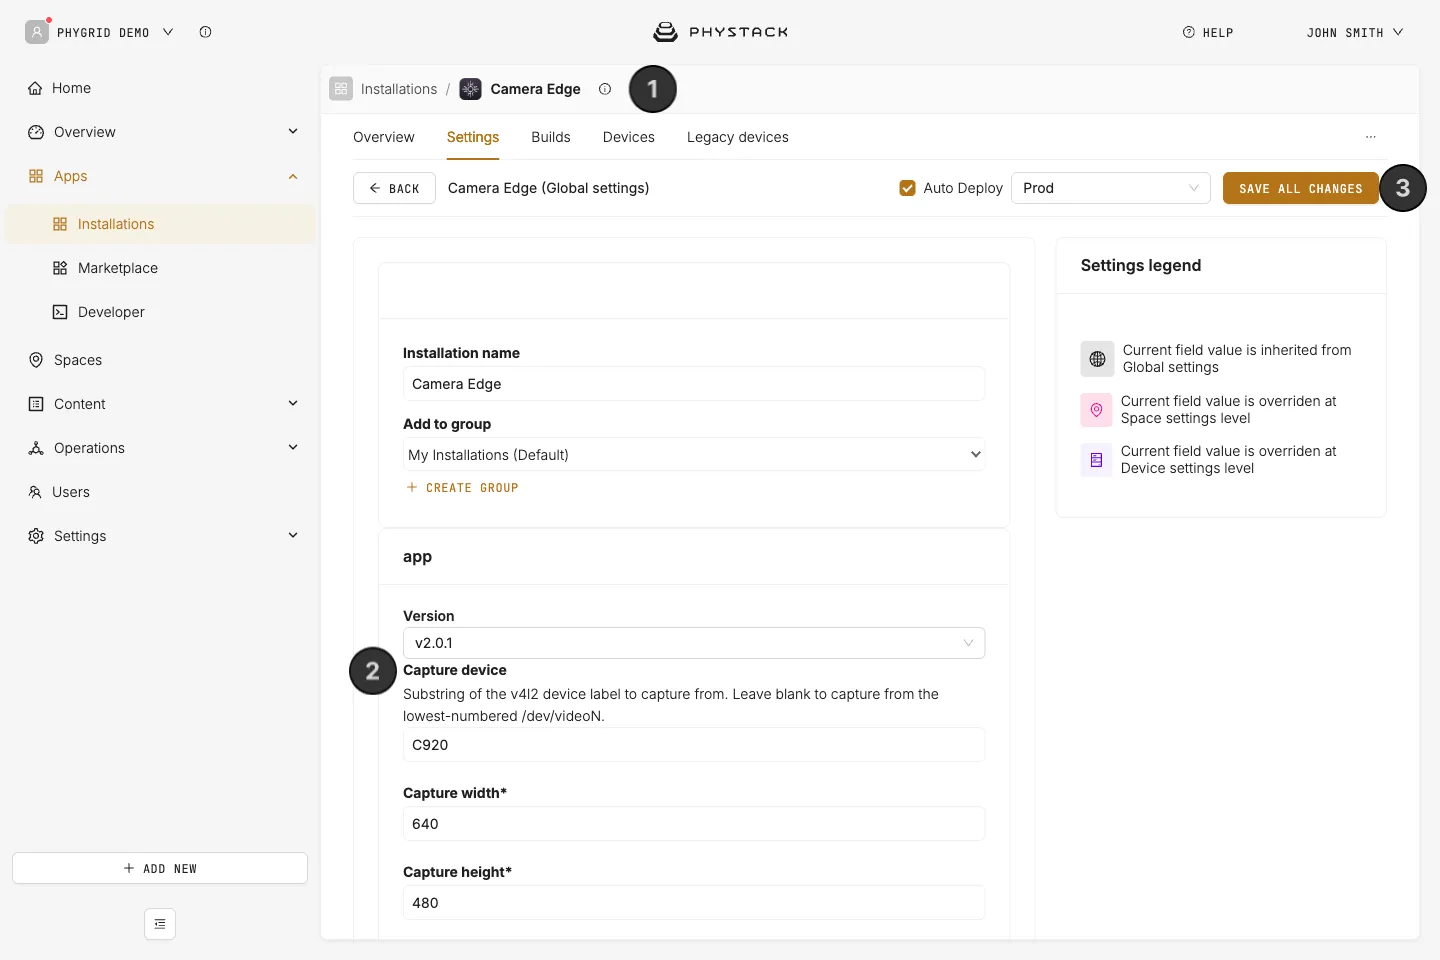Click the info icon beside PHYGRID DEMO
1440x960 pixels.
tap(205, 32)
